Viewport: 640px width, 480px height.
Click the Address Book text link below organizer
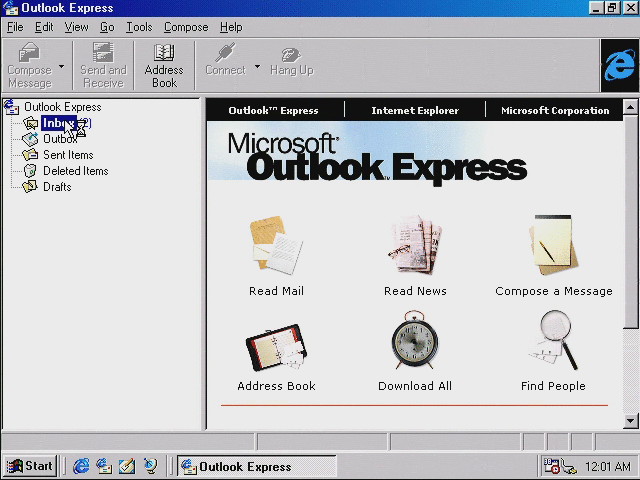coord(276,386)
